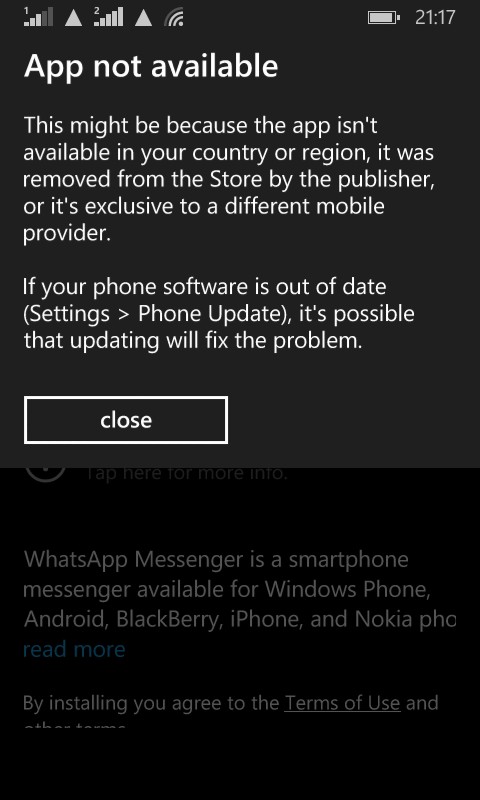Tap the SIM 2 signal strength icon
Viewport: 480px width, 800px height.
click(x=109, y=17)
